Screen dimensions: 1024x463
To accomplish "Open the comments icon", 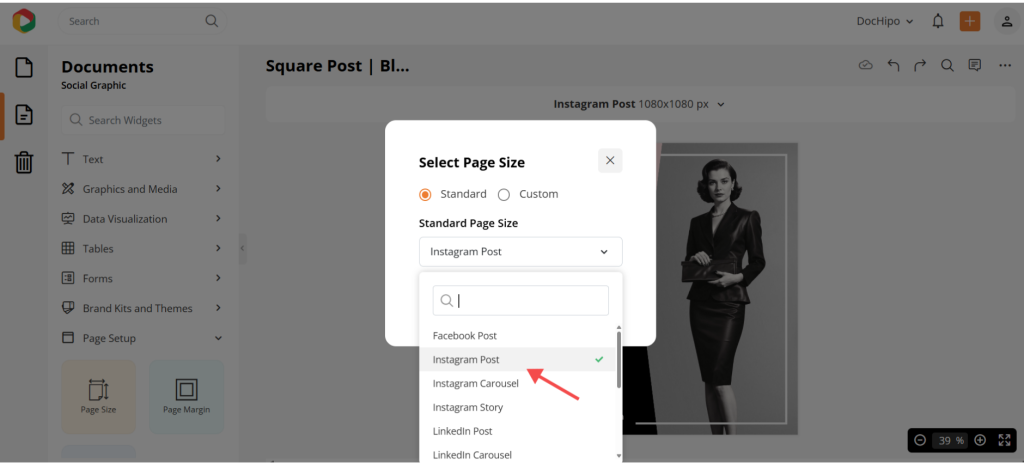I will coord(975,65).
